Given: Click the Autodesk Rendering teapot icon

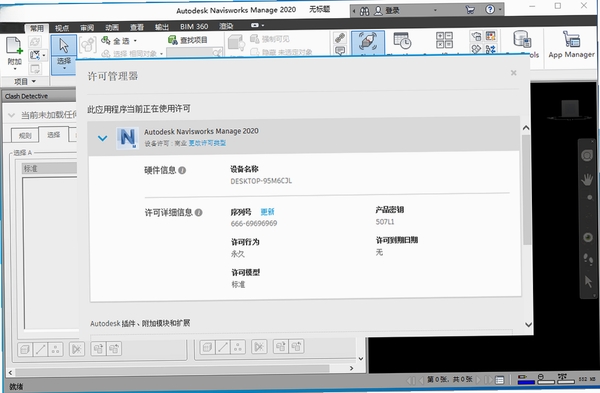Looking at the screenshot, I should pos(476,36).
